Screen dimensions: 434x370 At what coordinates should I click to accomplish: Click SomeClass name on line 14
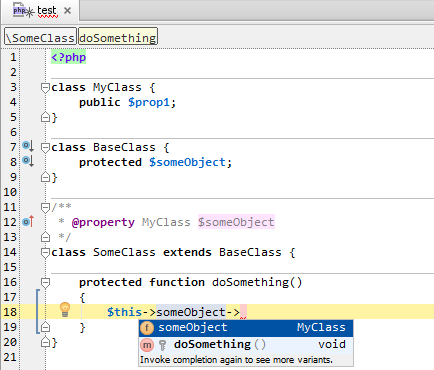click(x=124, y=252)
